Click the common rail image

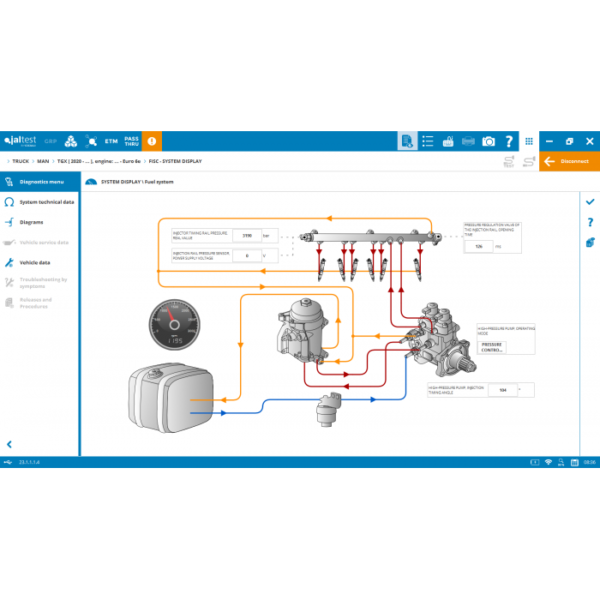tap(370, 237)
